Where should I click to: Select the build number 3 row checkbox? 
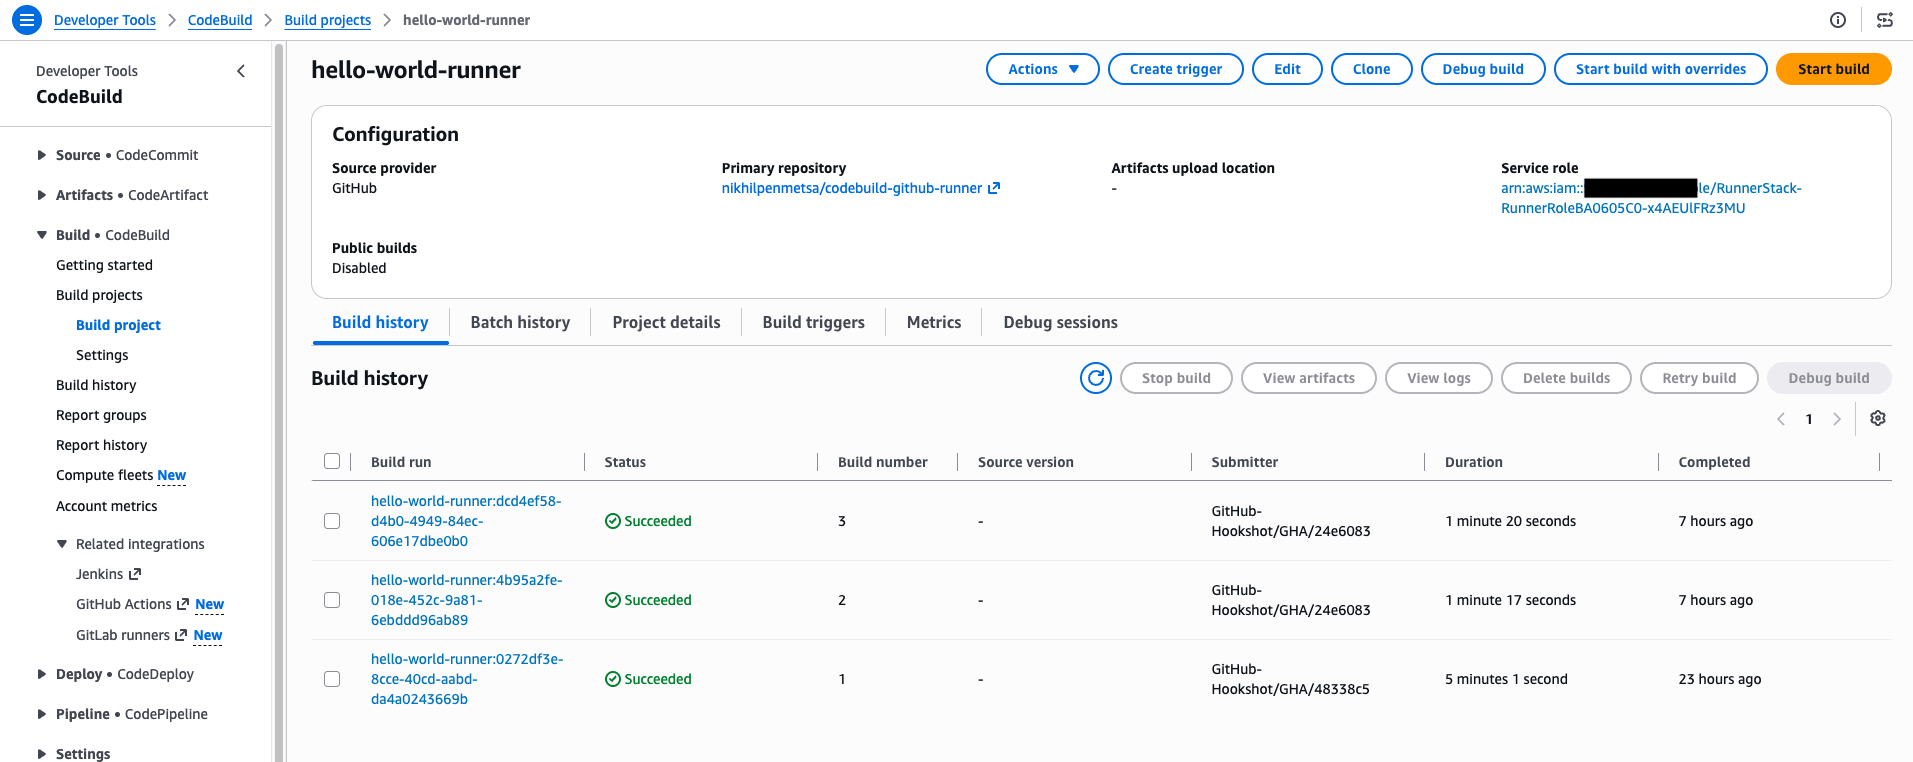pos(332,521)
